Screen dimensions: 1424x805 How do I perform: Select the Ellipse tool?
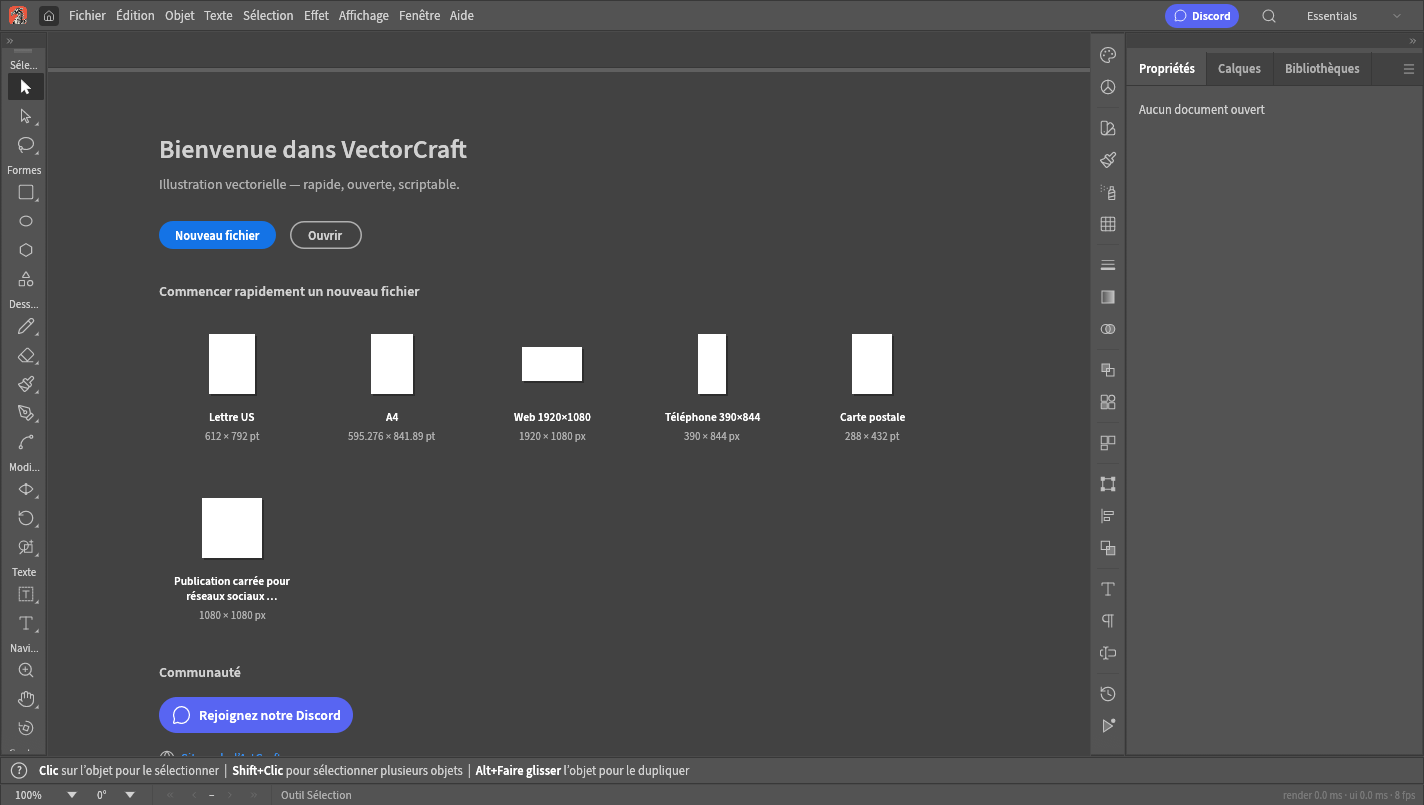coord(26,221)
